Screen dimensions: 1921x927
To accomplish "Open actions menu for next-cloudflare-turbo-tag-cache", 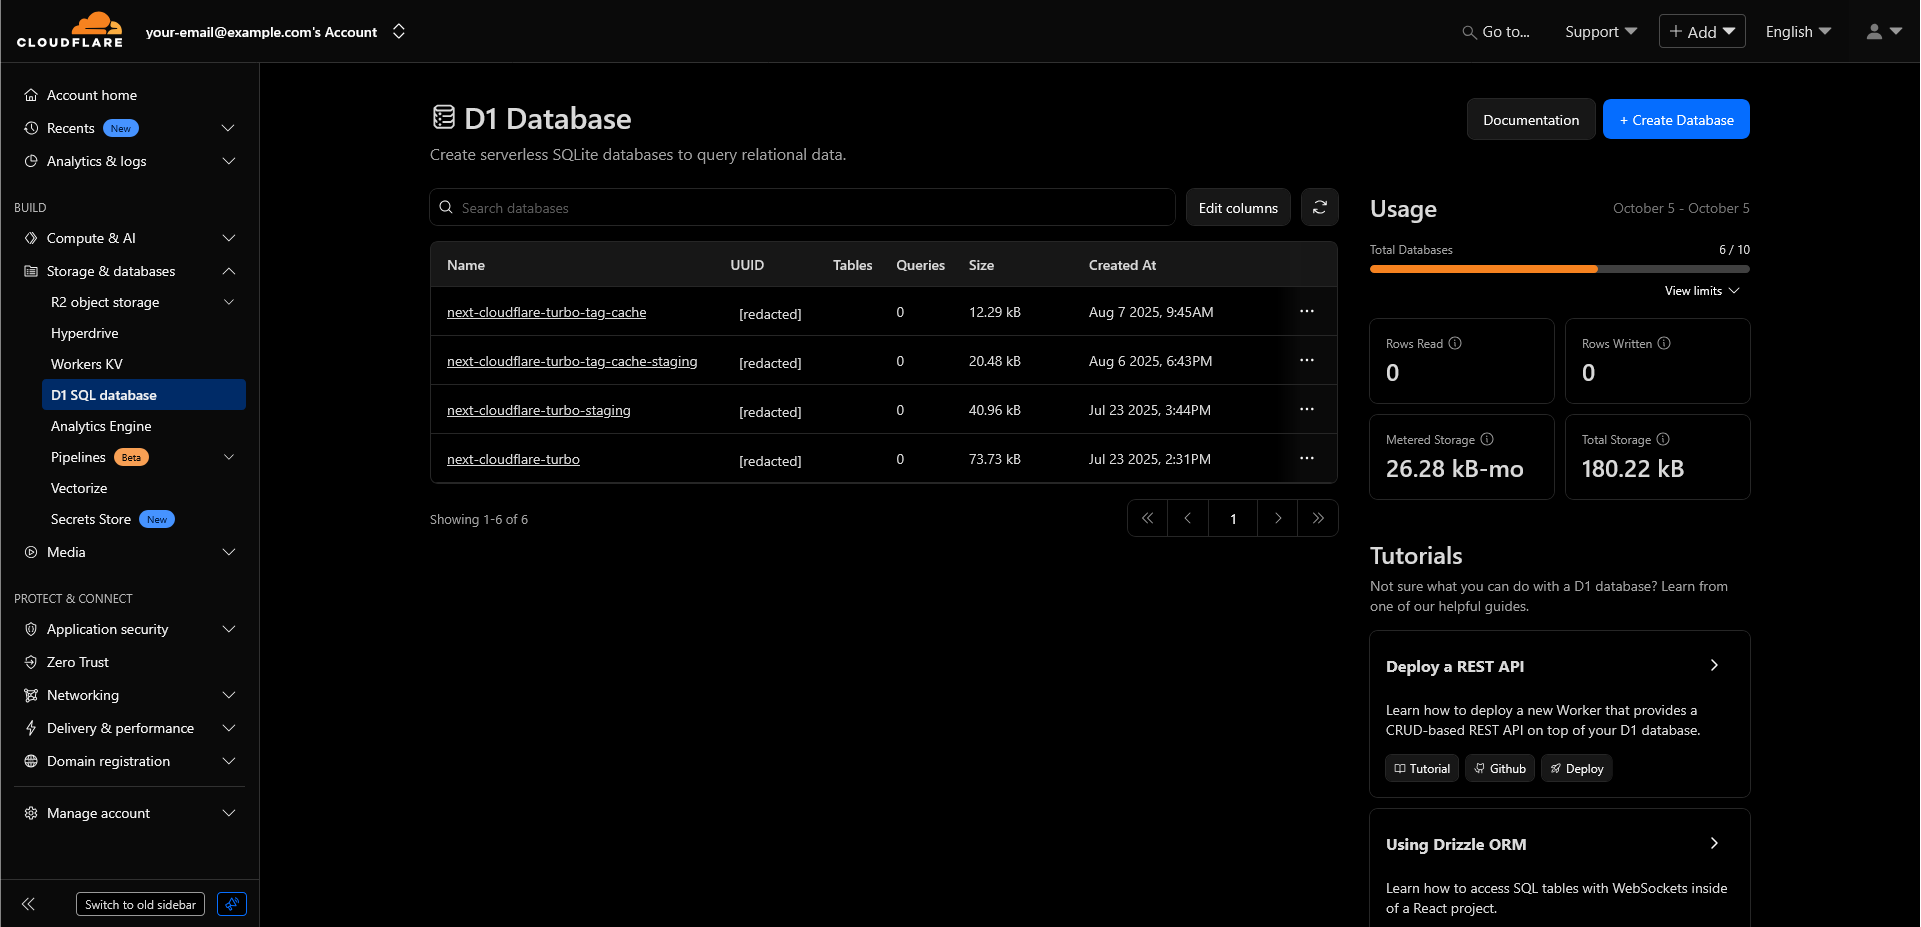I will [x=1306, y=311].
